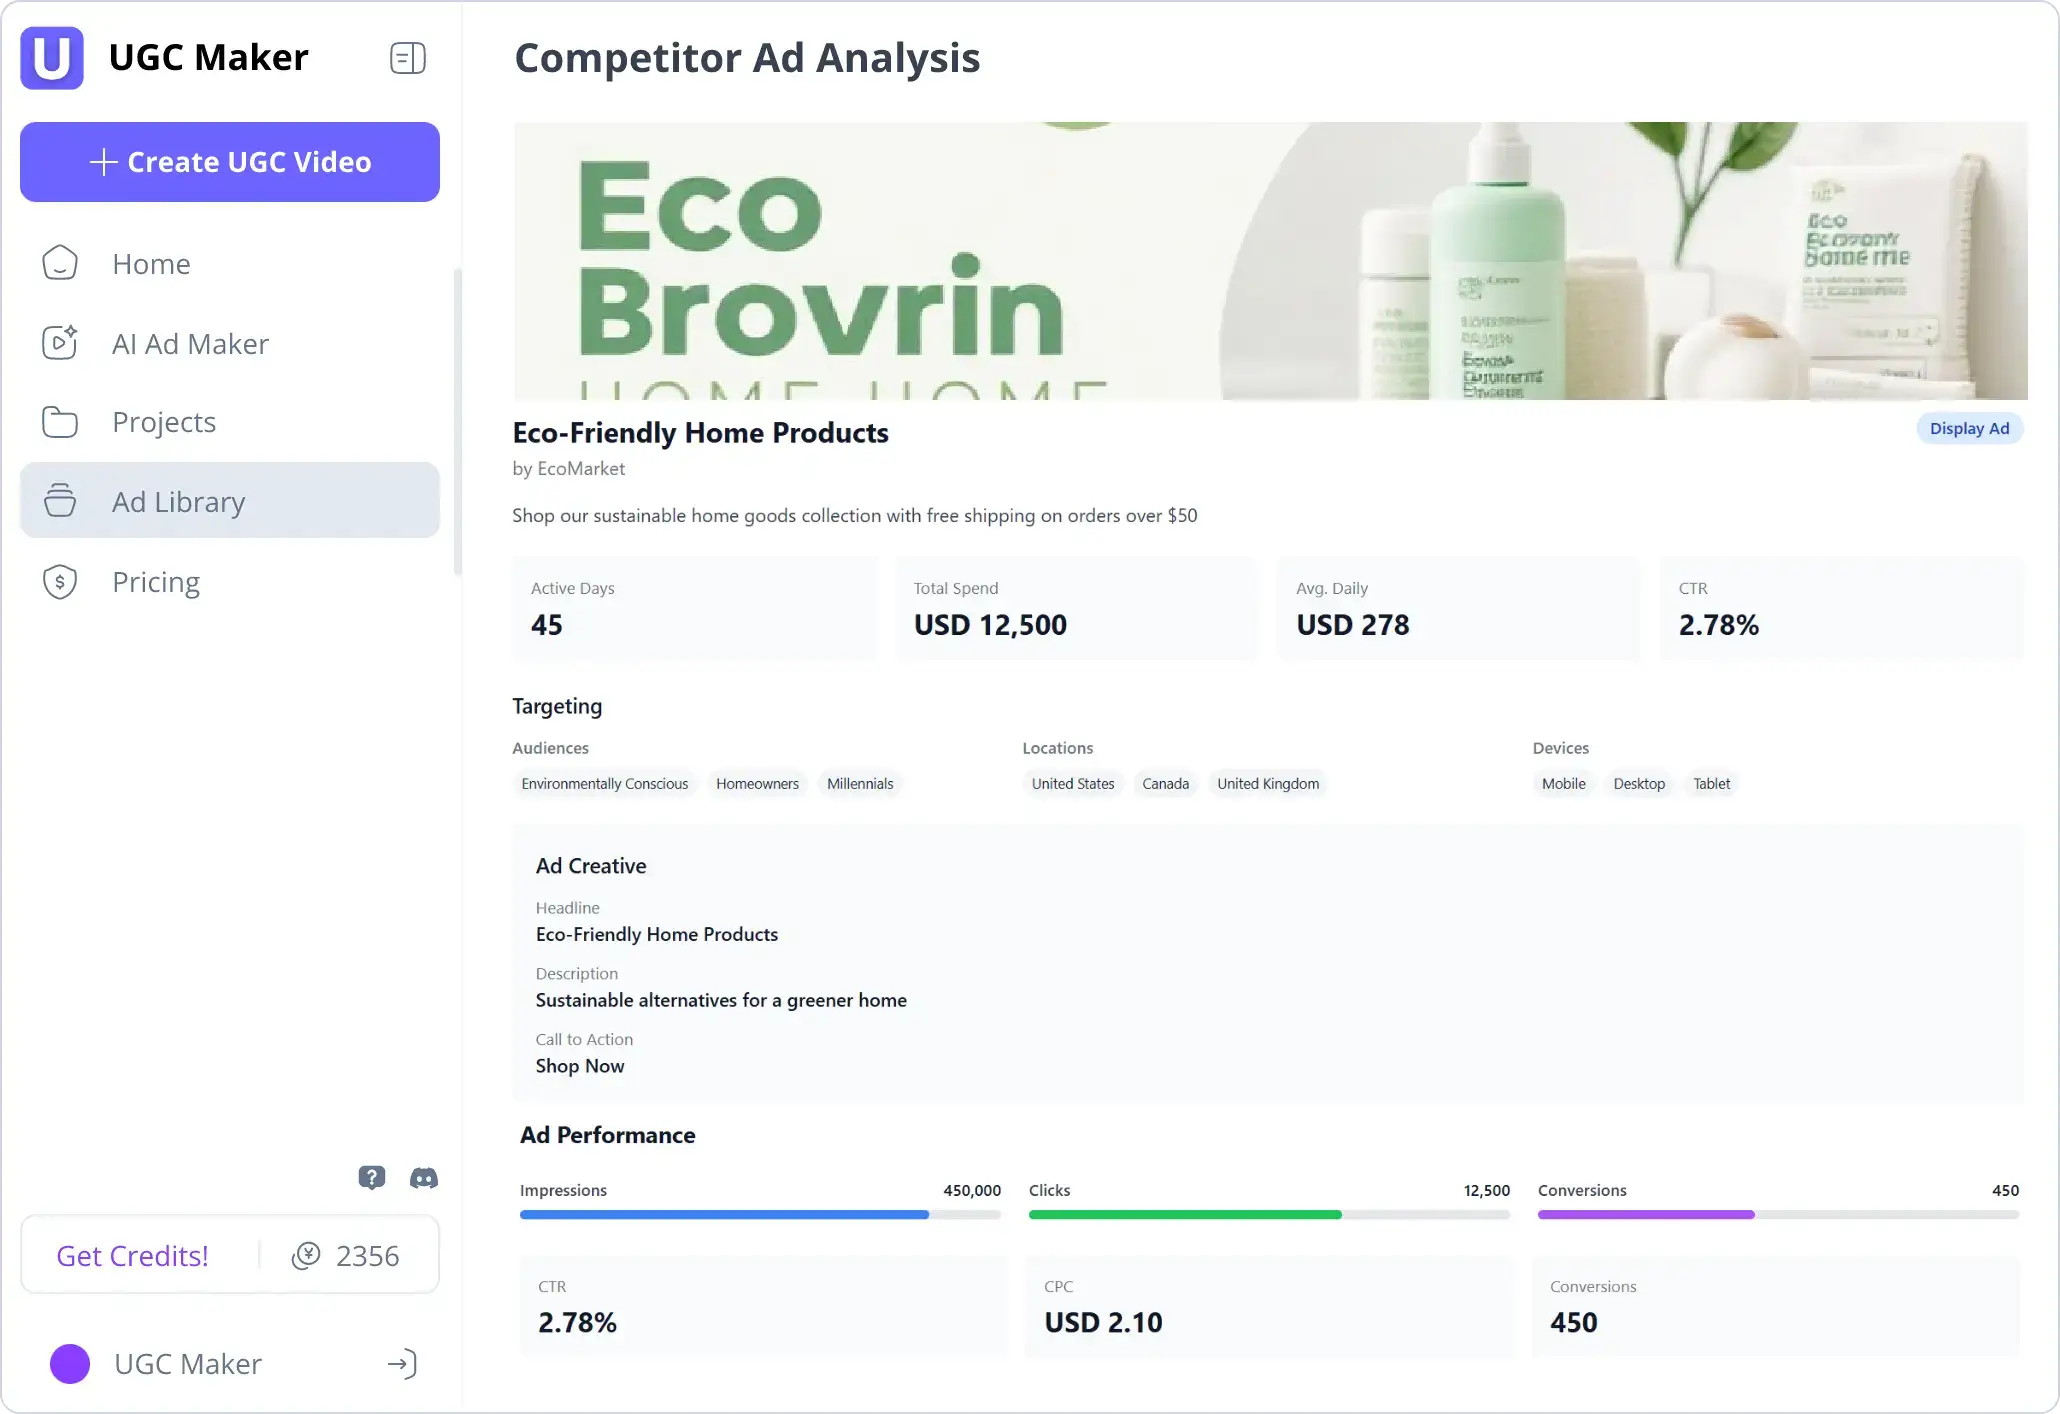Click the Create UGC Video button

point(230,162)
